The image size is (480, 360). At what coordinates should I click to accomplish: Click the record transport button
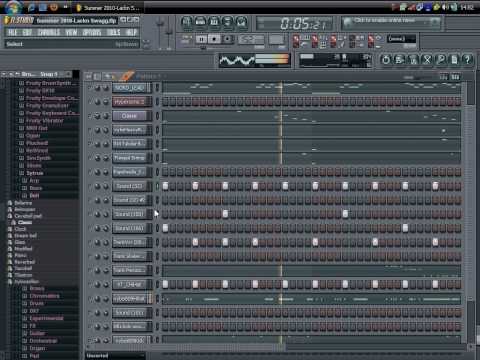coord(227,39)
